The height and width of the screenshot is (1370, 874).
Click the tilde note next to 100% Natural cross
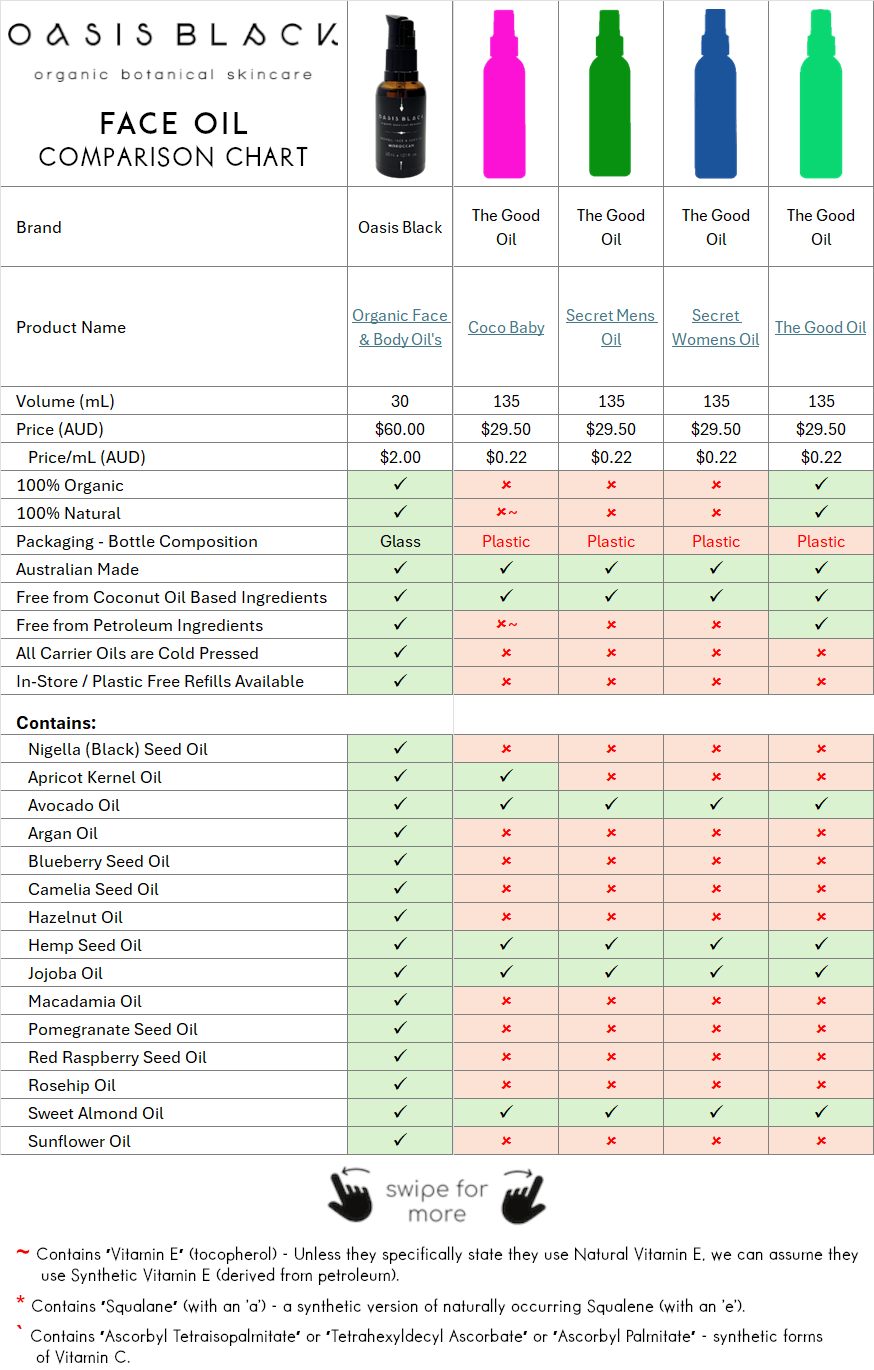(x=513, y=513)
